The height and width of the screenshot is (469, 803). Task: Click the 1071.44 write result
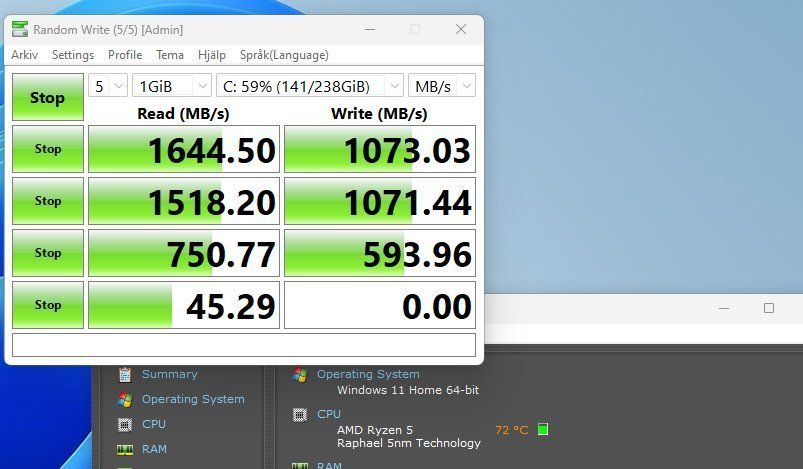pos(380,201)
